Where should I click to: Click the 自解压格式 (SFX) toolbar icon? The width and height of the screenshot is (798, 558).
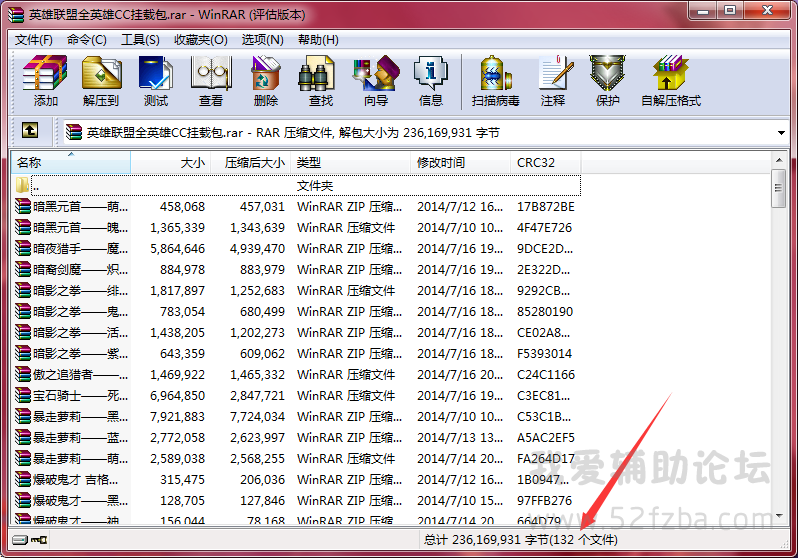[671, 74]
